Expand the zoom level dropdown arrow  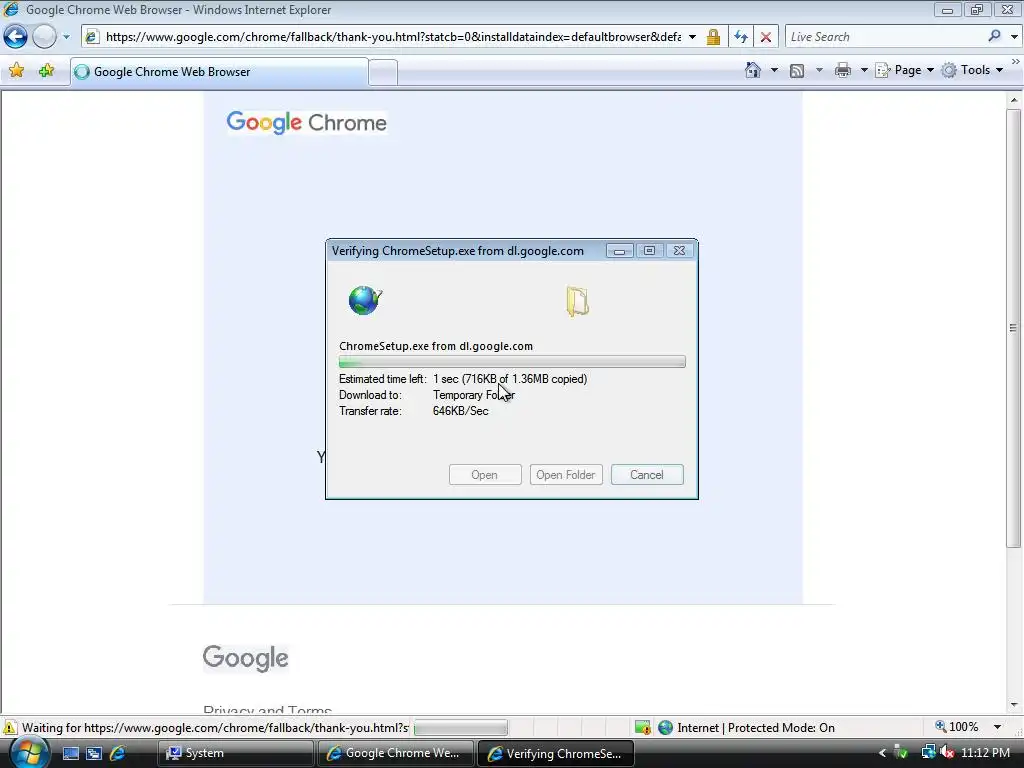tap(997, 727)
